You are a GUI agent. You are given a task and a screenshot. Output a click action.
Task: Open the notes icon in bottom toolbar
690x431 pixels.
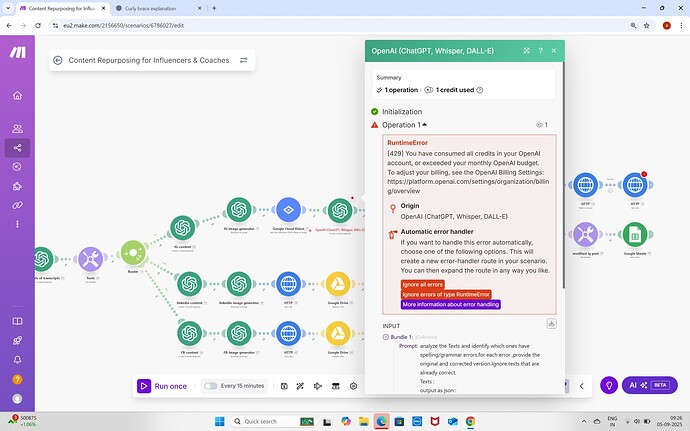coord(335,386)
